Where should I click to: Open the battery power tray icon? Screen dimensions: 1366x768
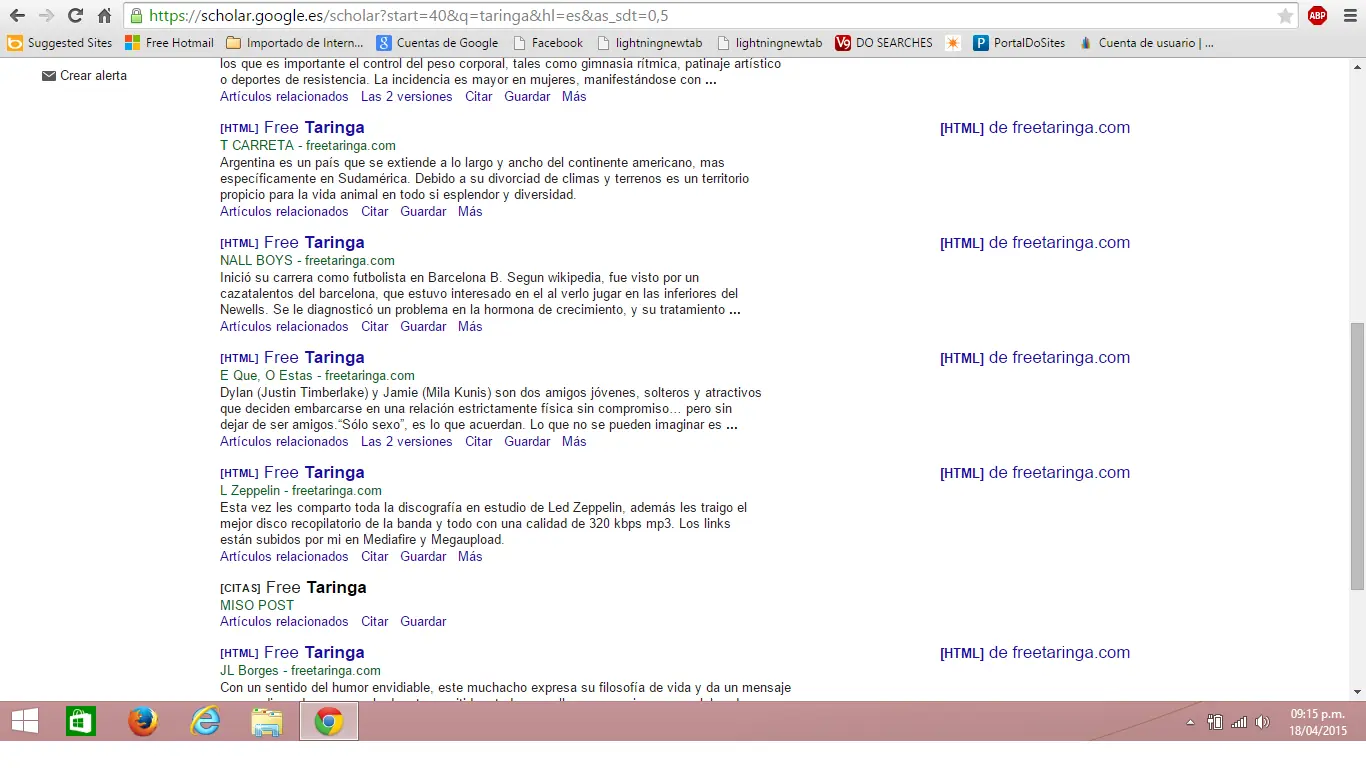[x=1215, y=722]
